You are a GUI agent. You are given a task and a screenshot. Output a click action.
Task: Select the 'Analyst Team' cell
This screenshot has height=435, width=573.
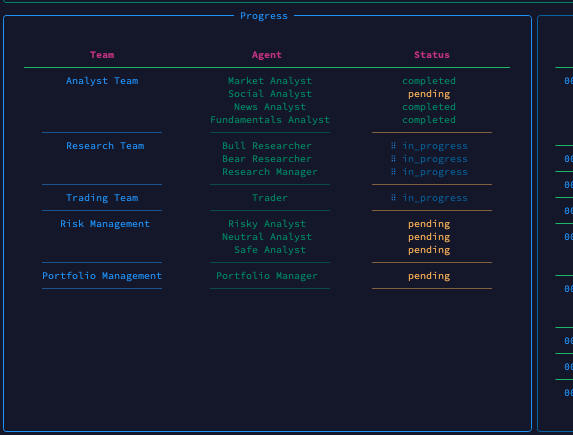click(x=102, y=81)
